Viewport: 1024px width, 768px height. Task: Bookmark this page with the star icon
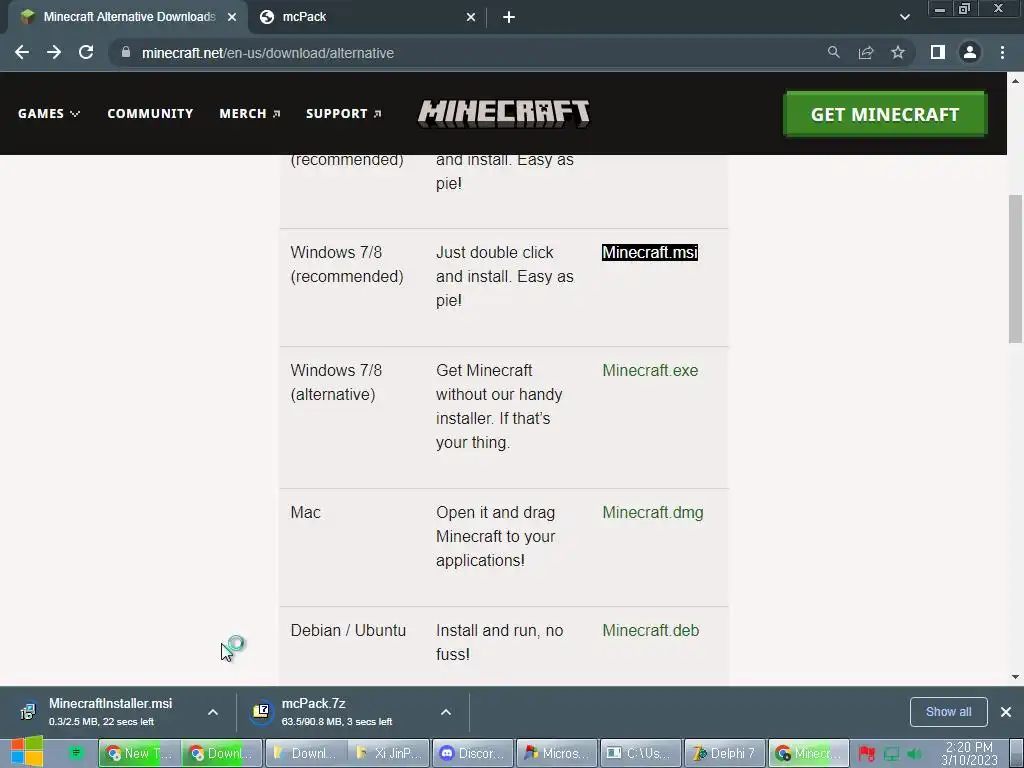tap(898, 52)
